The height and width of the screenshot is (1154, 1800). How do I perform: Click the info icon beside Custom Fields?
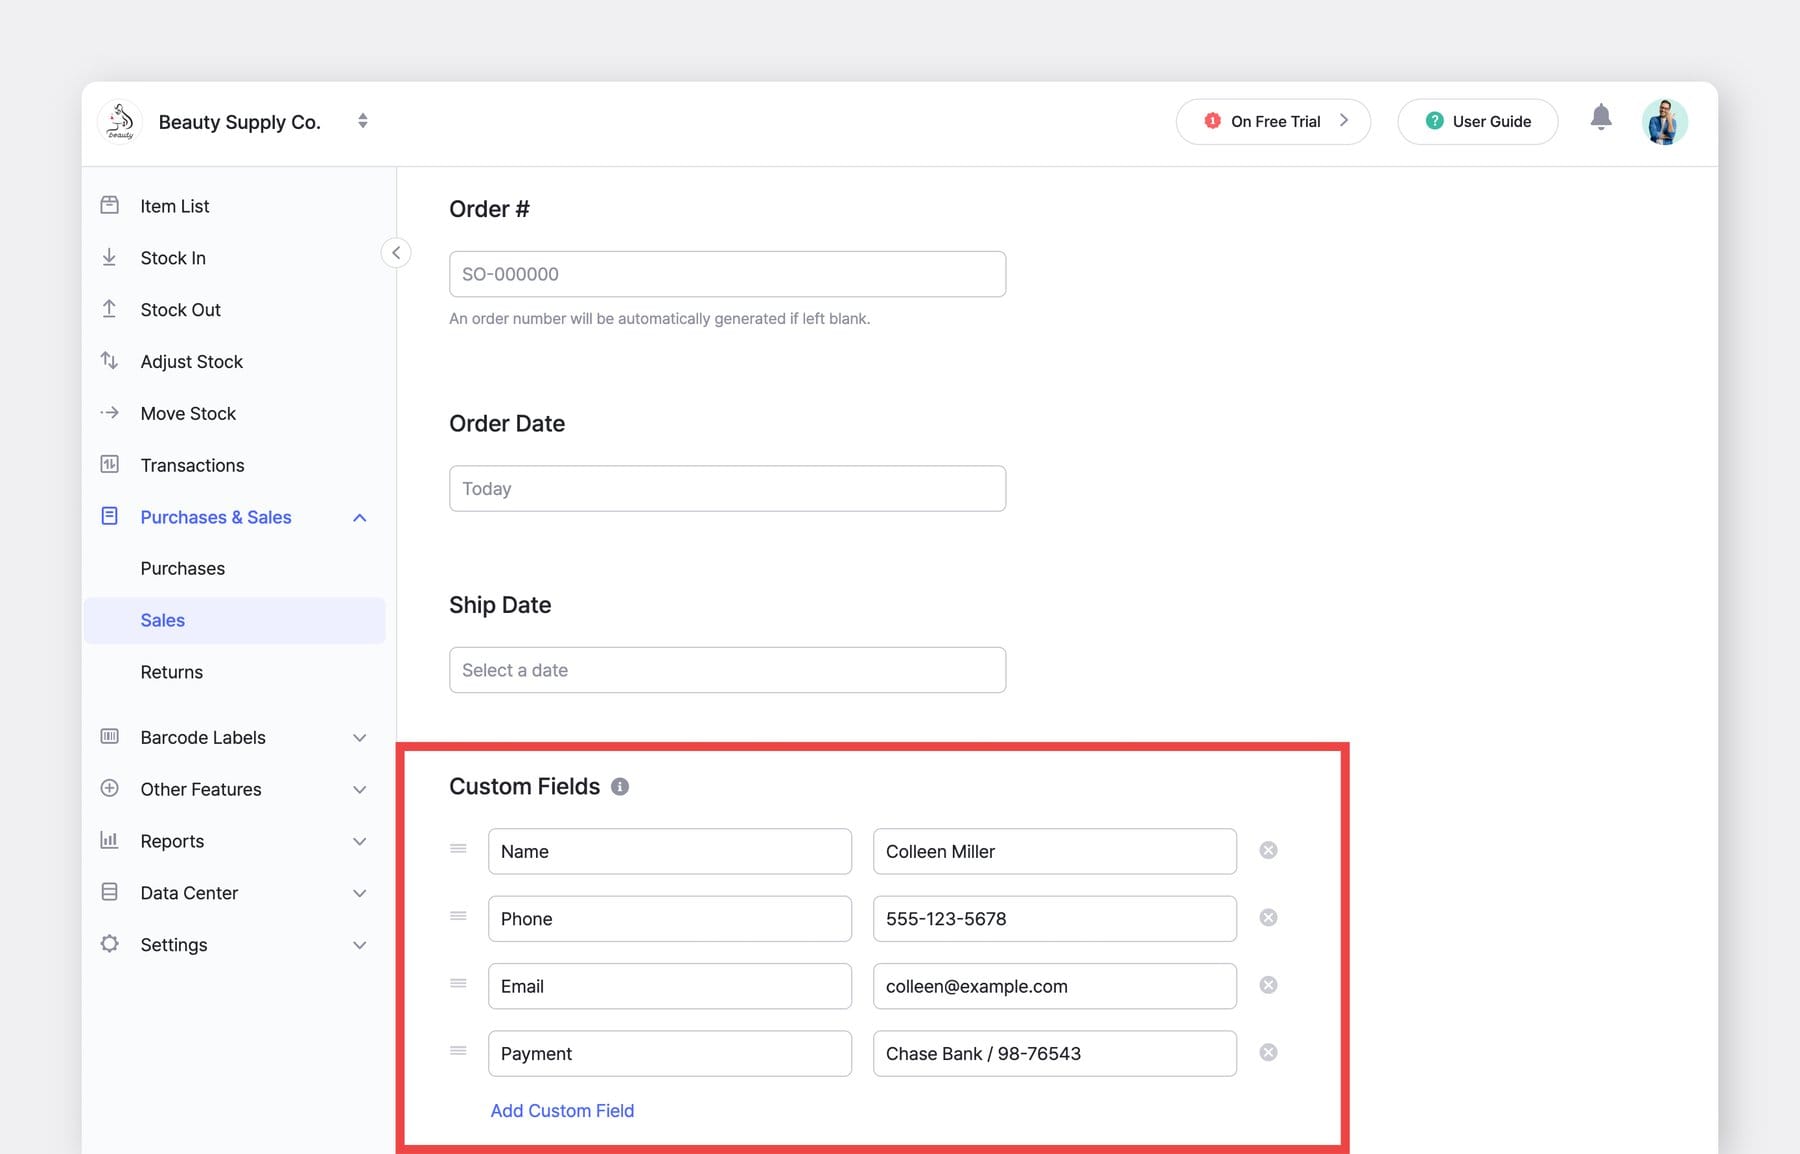(619, 787)
